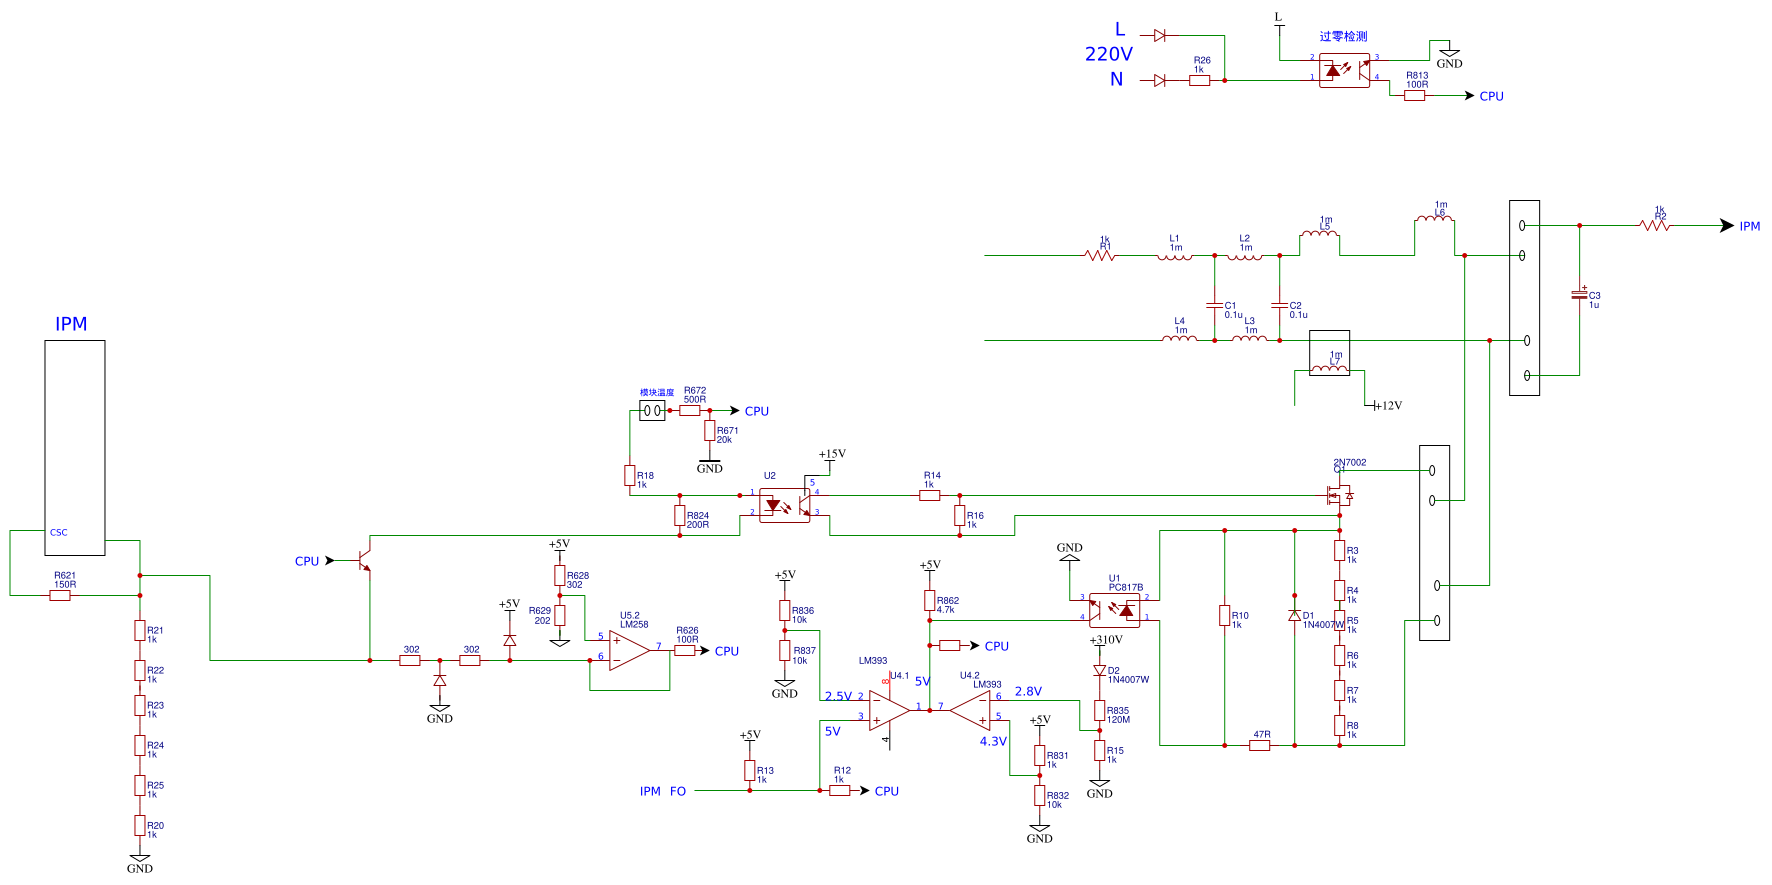Select the LM258 op-amp triangle U5.2
The image size is (1772, 885).
pos(629,651)
